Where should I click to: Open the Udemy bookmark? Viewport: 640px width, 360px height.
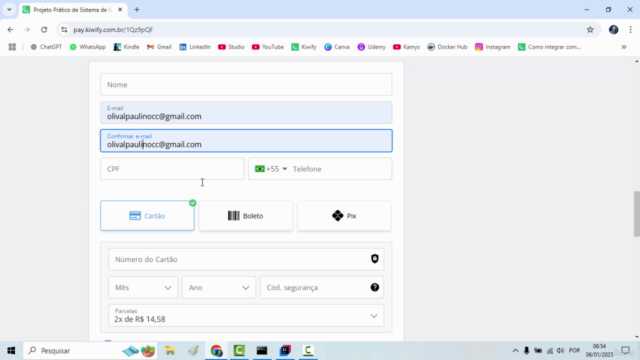(371, 47)
